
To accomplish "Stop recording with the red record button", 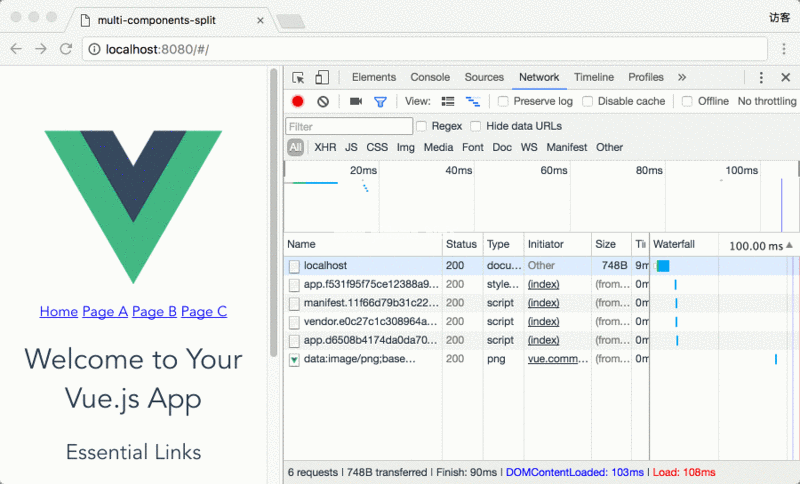I will click(x=297, y=101).
